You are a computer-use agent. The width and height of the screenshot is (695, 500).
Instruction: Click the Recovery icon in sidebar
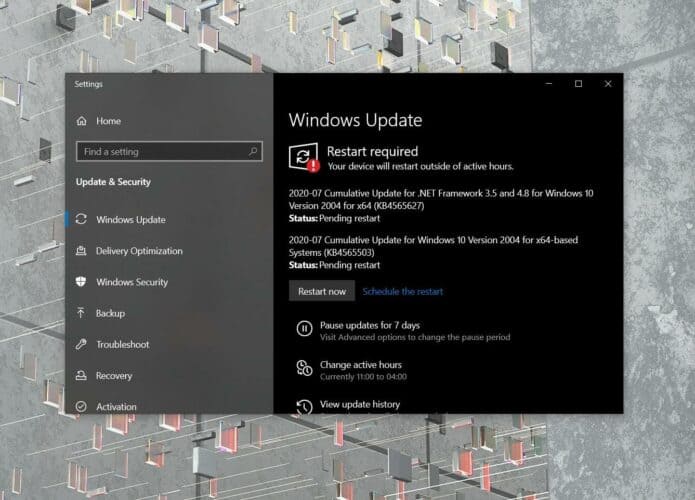[81, 375]
